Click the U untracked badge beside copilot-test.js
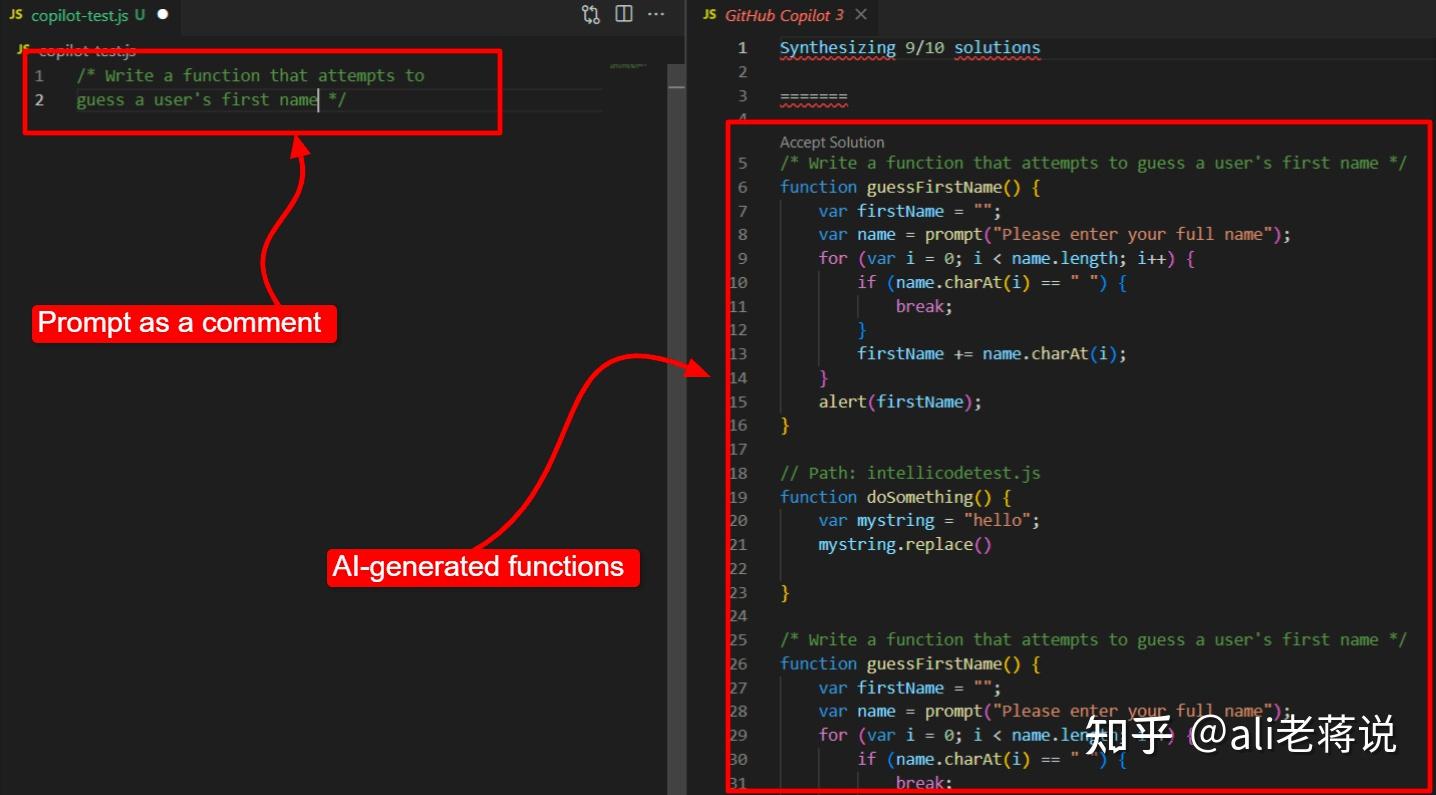Screen dimensions: 1436x795 click(x=139, y=15)
